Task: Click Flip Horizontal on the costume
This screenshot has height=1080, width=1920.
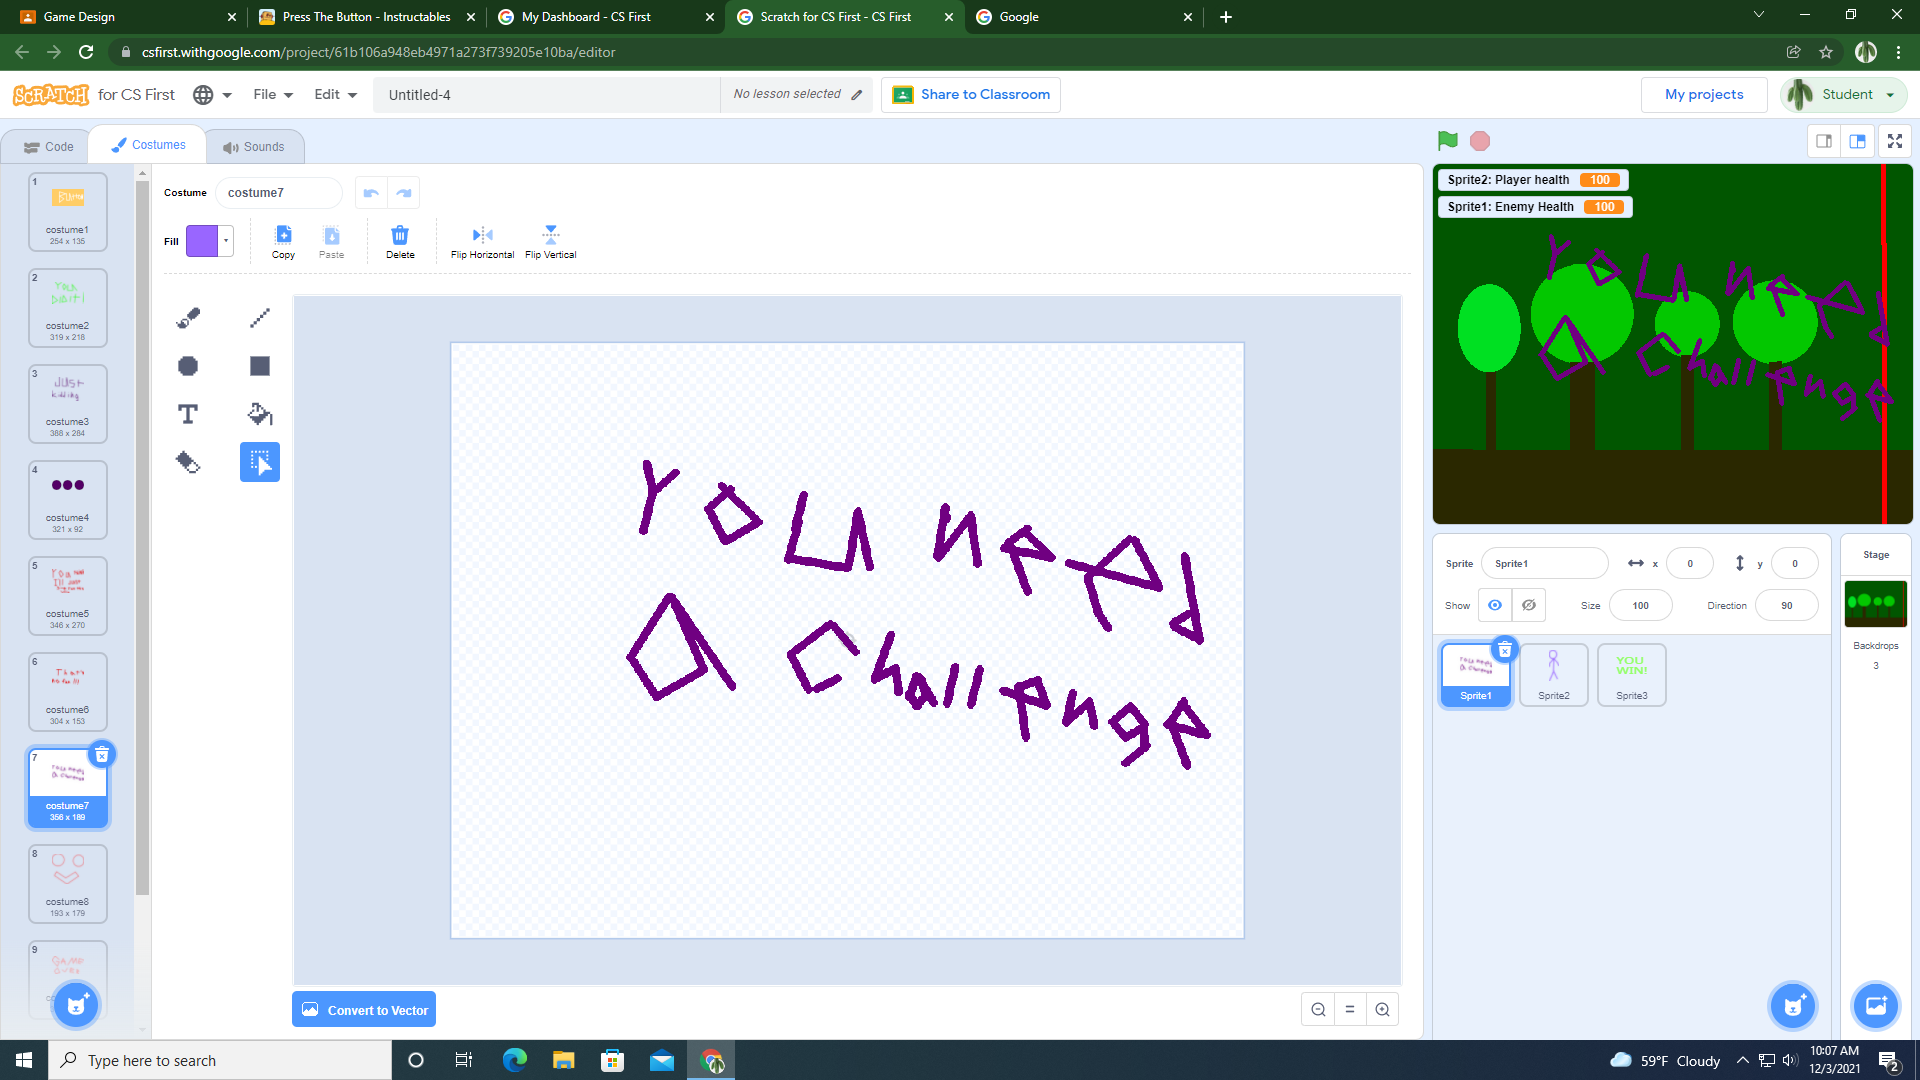Action: click(x=481, y=240)
